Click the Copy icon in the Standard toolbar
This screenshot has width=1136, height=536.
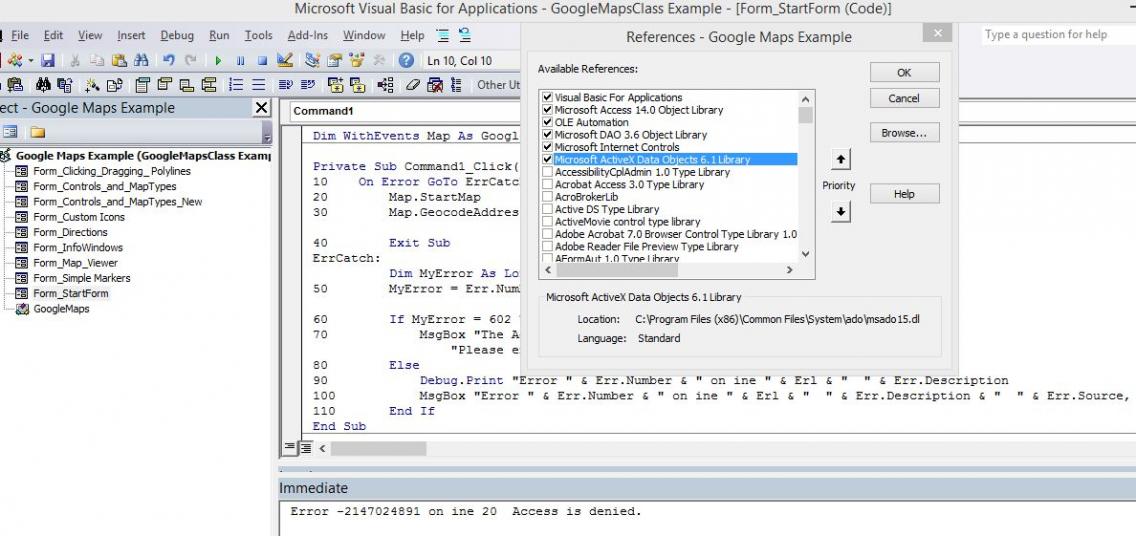(x=96, y=61)
